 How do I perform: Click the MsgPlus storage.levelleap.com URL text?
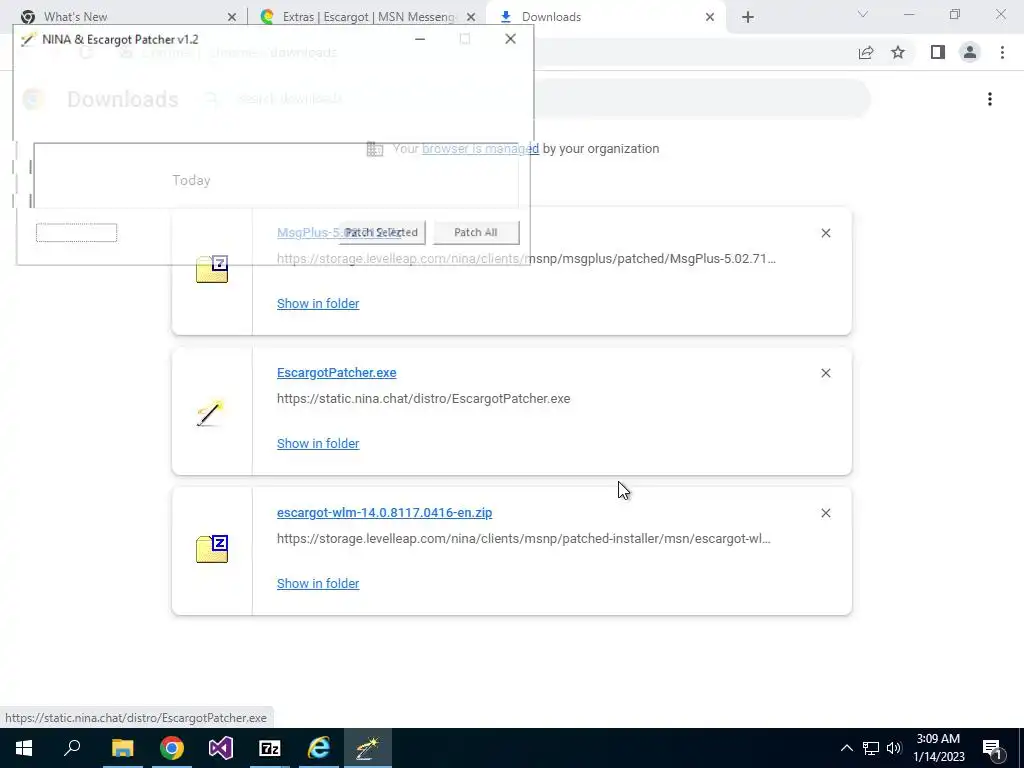526,259
